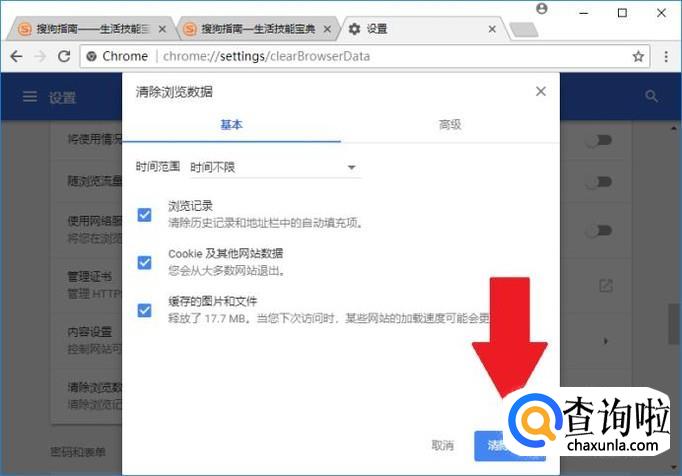The image size is (682, 476).
Task: Go back using the browser back arrow
Action: (x=17, y=56)
